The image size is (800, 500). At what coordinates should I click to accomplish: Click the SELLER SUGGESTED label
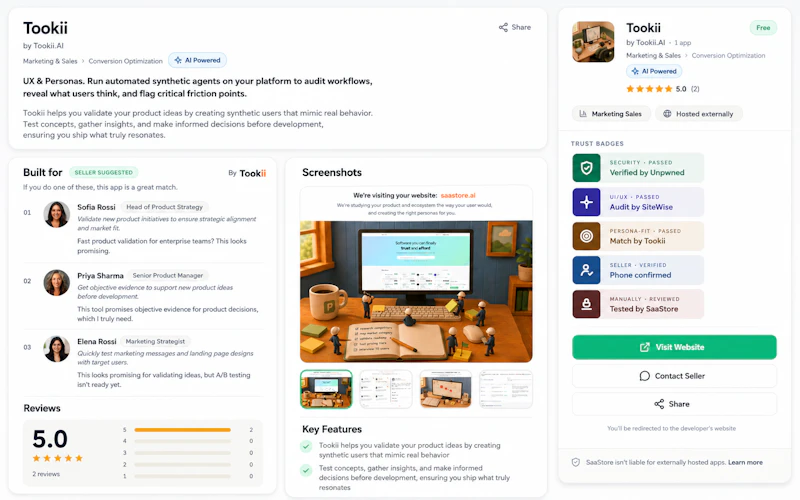(104, 172)
